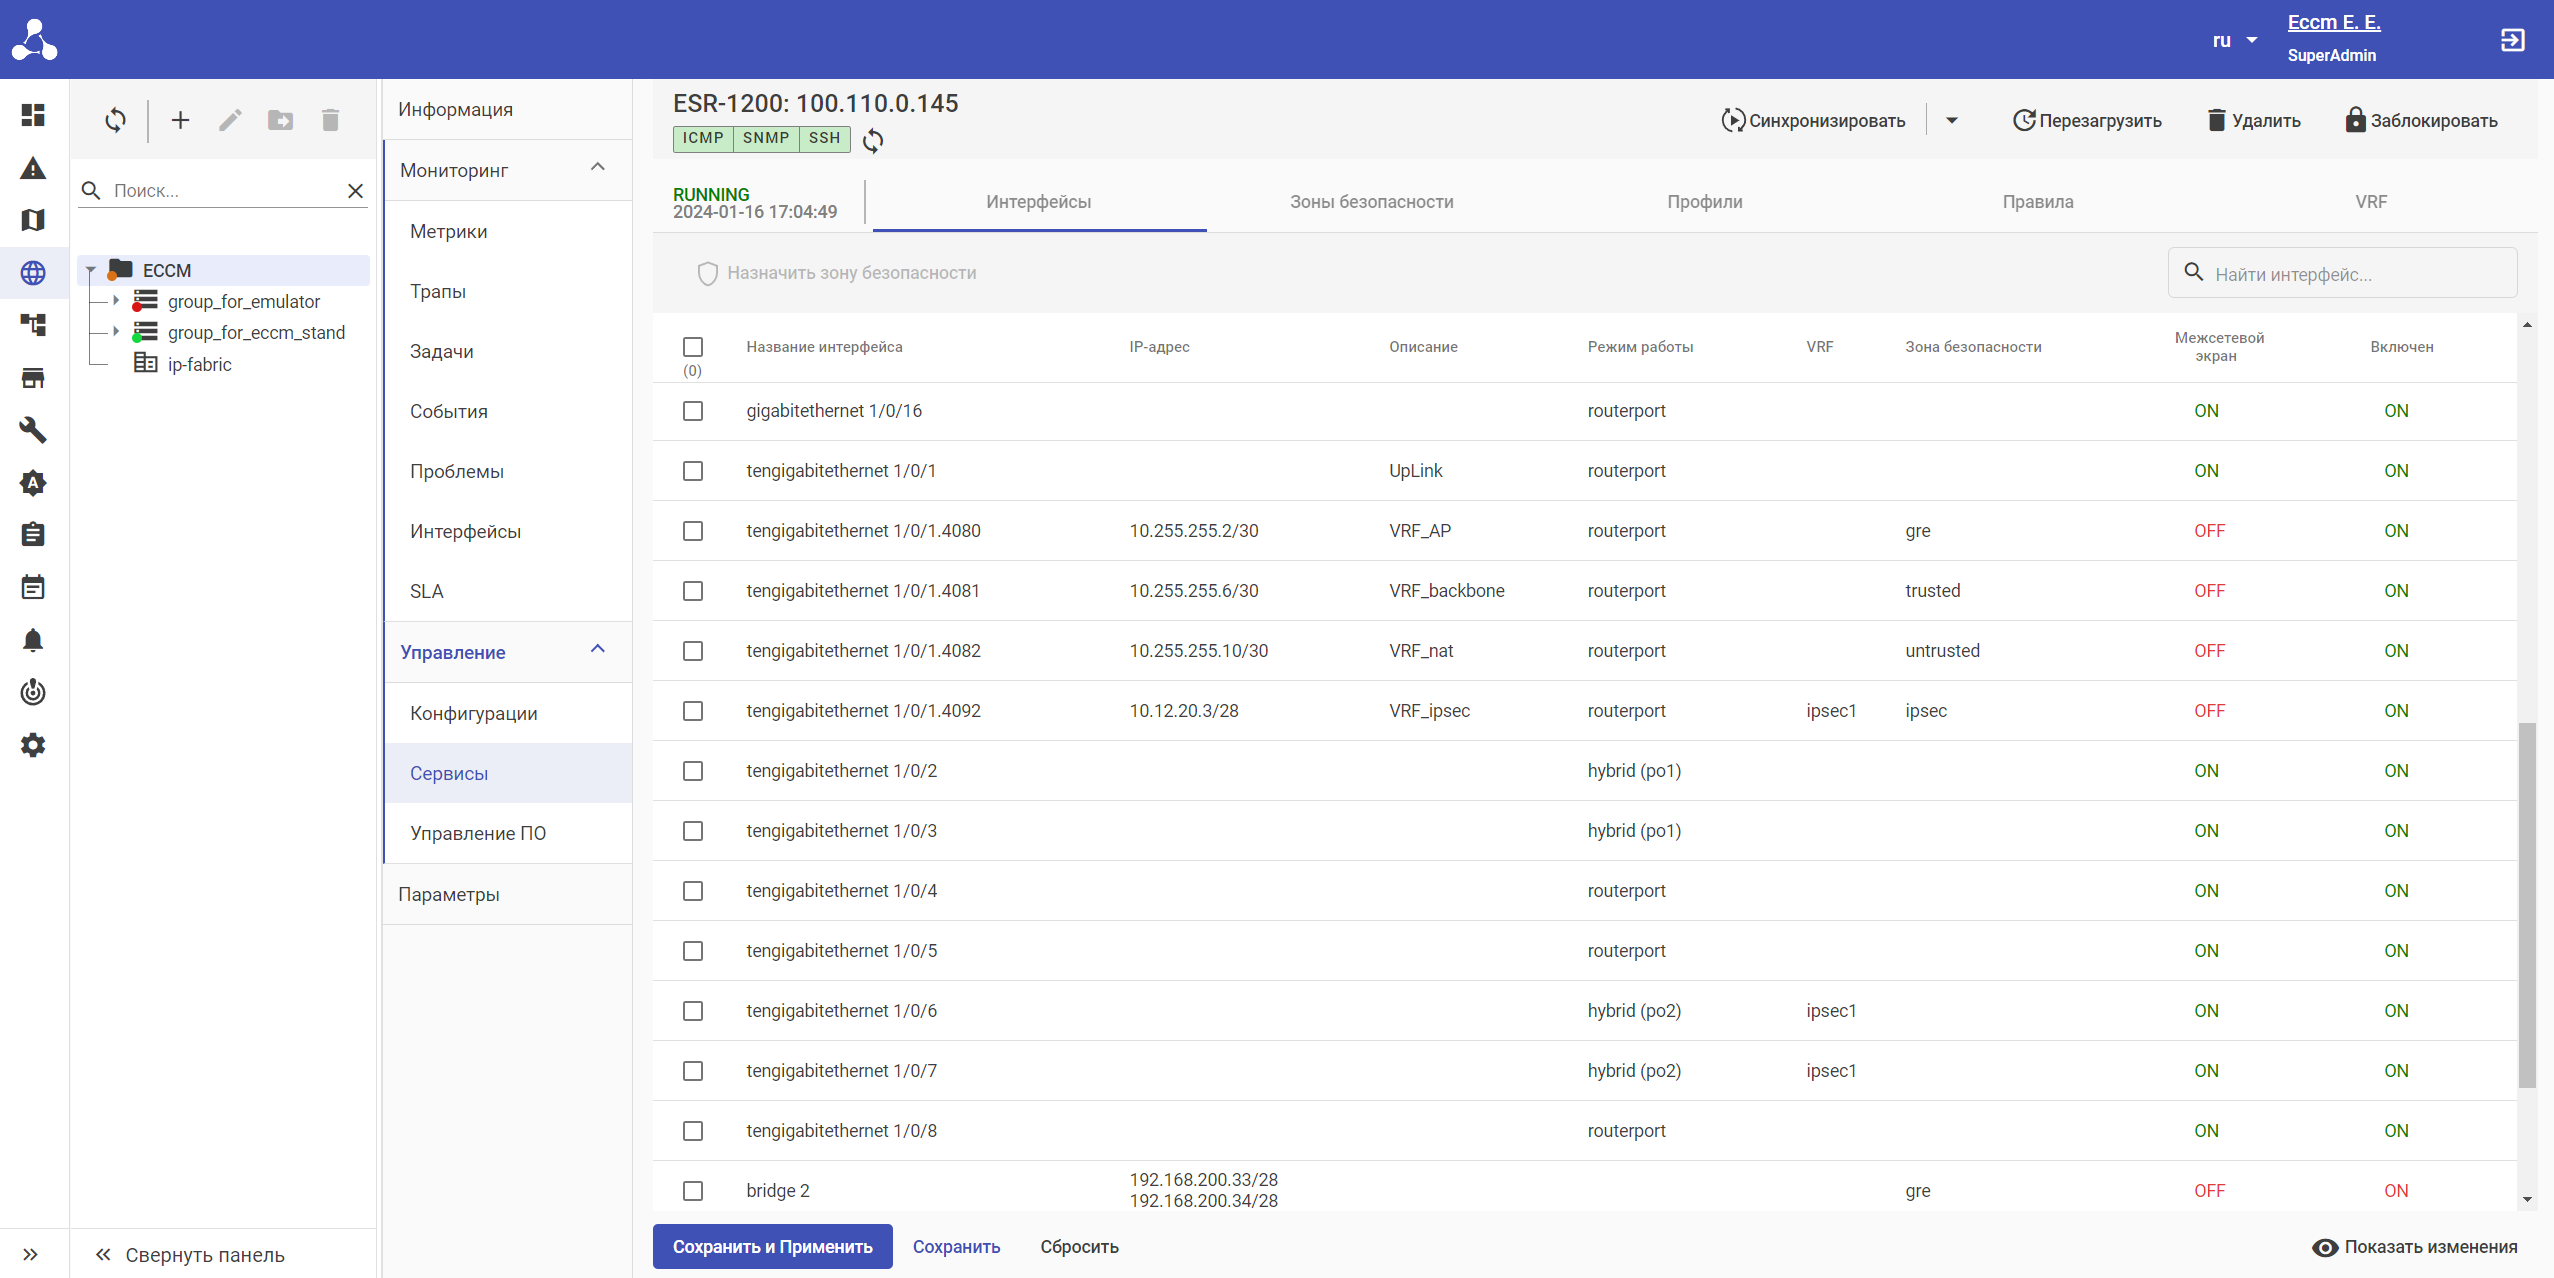The image size is (2554, 1278).
Task: Click the refresh tree icon in left toolbar
Action: 116,120
